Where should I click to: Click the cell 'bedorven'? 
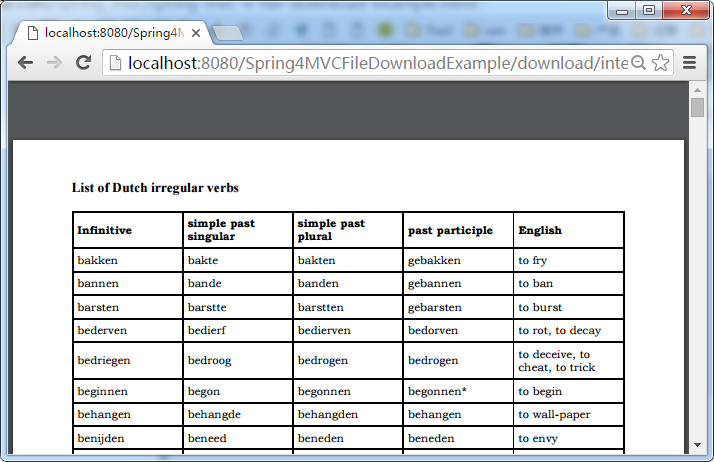click(x=458, y=330)
